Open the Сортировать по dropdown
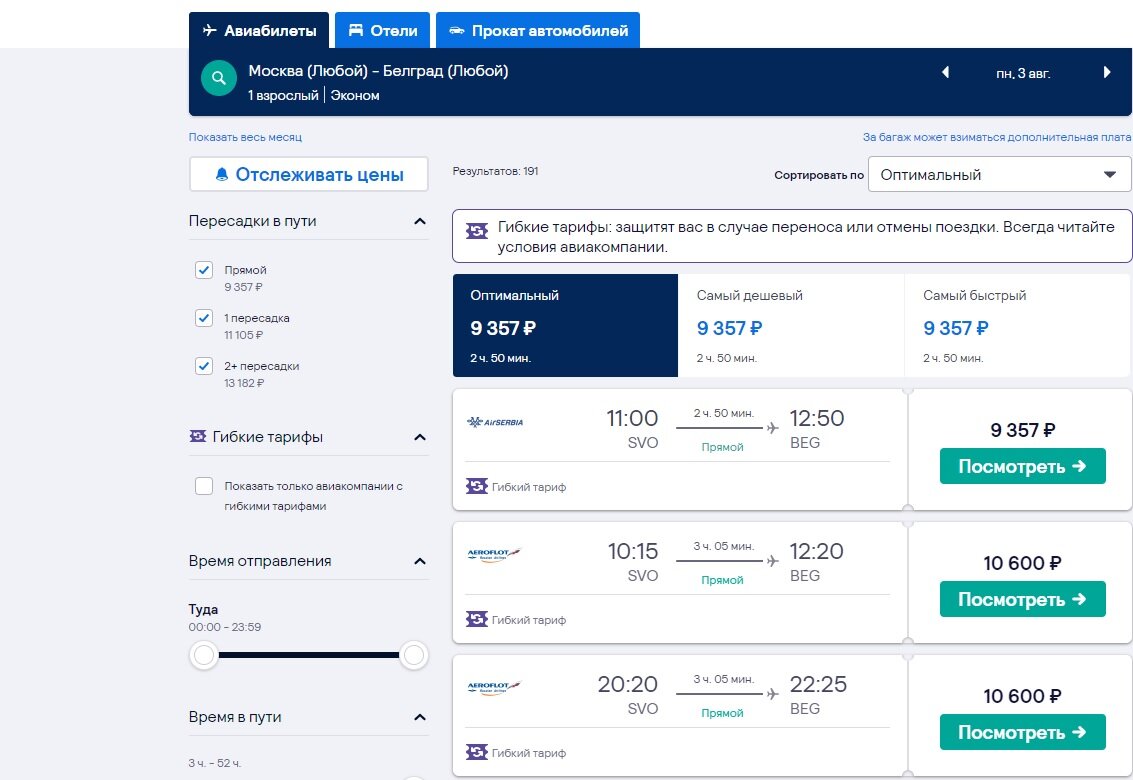 tap(999, 174)
